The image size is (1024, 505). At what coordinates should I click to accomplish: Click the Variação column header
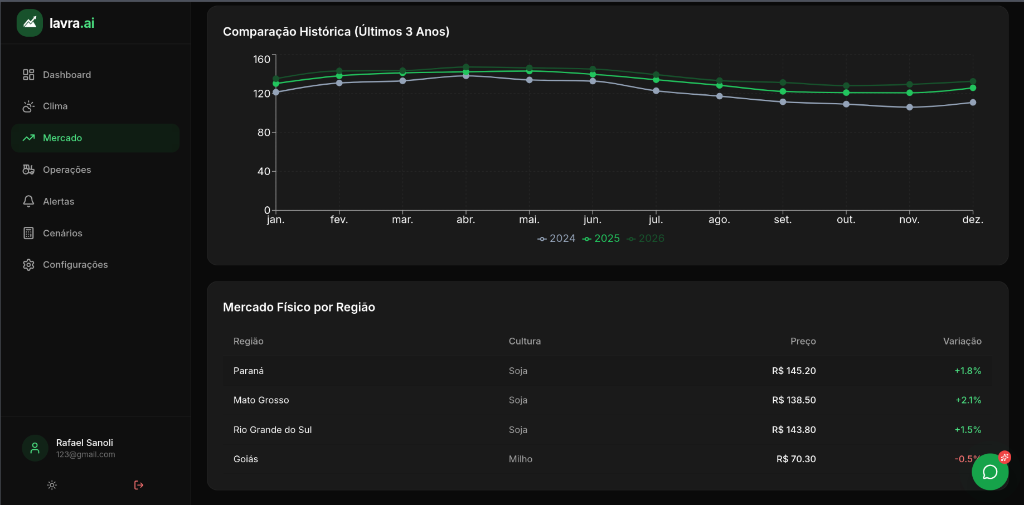pyautogui.click(x=962, y=341)
